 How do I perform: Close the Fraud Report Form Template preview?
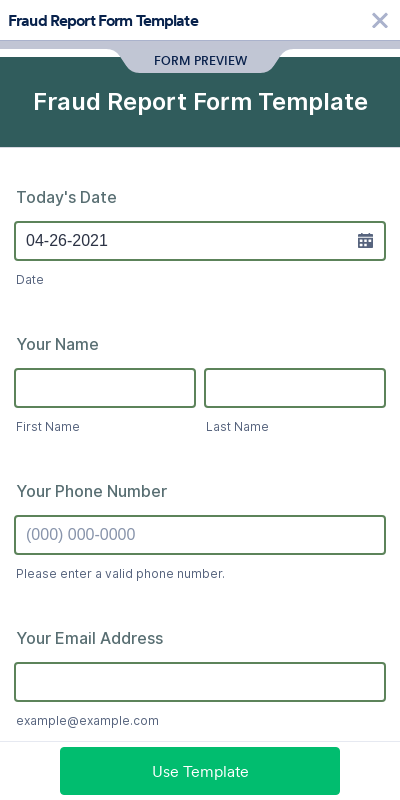[x=380, y=20]
